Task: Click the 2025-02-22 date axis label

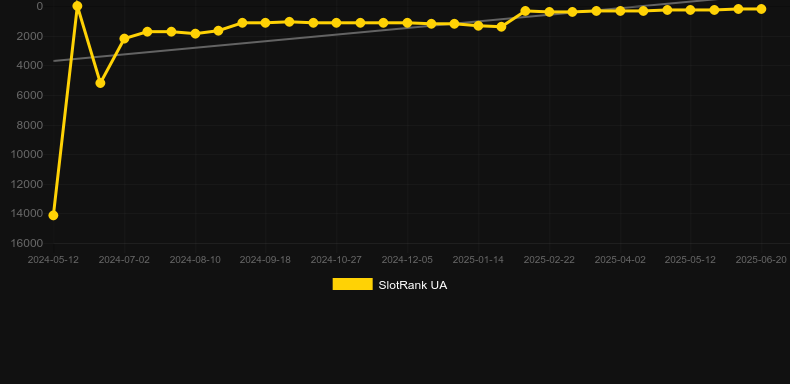Action: pyautogui.click(x=549, y=260)
